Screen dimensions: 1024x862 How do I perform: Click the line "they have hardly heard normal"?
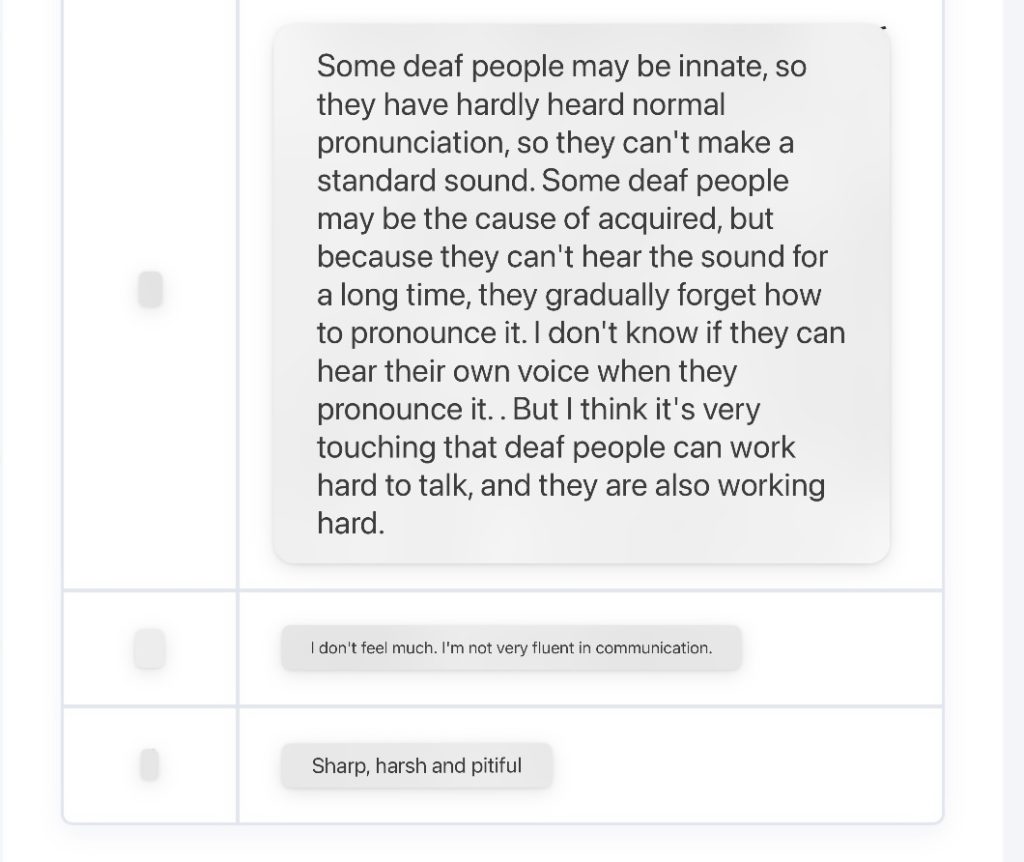tap(521, 105)
